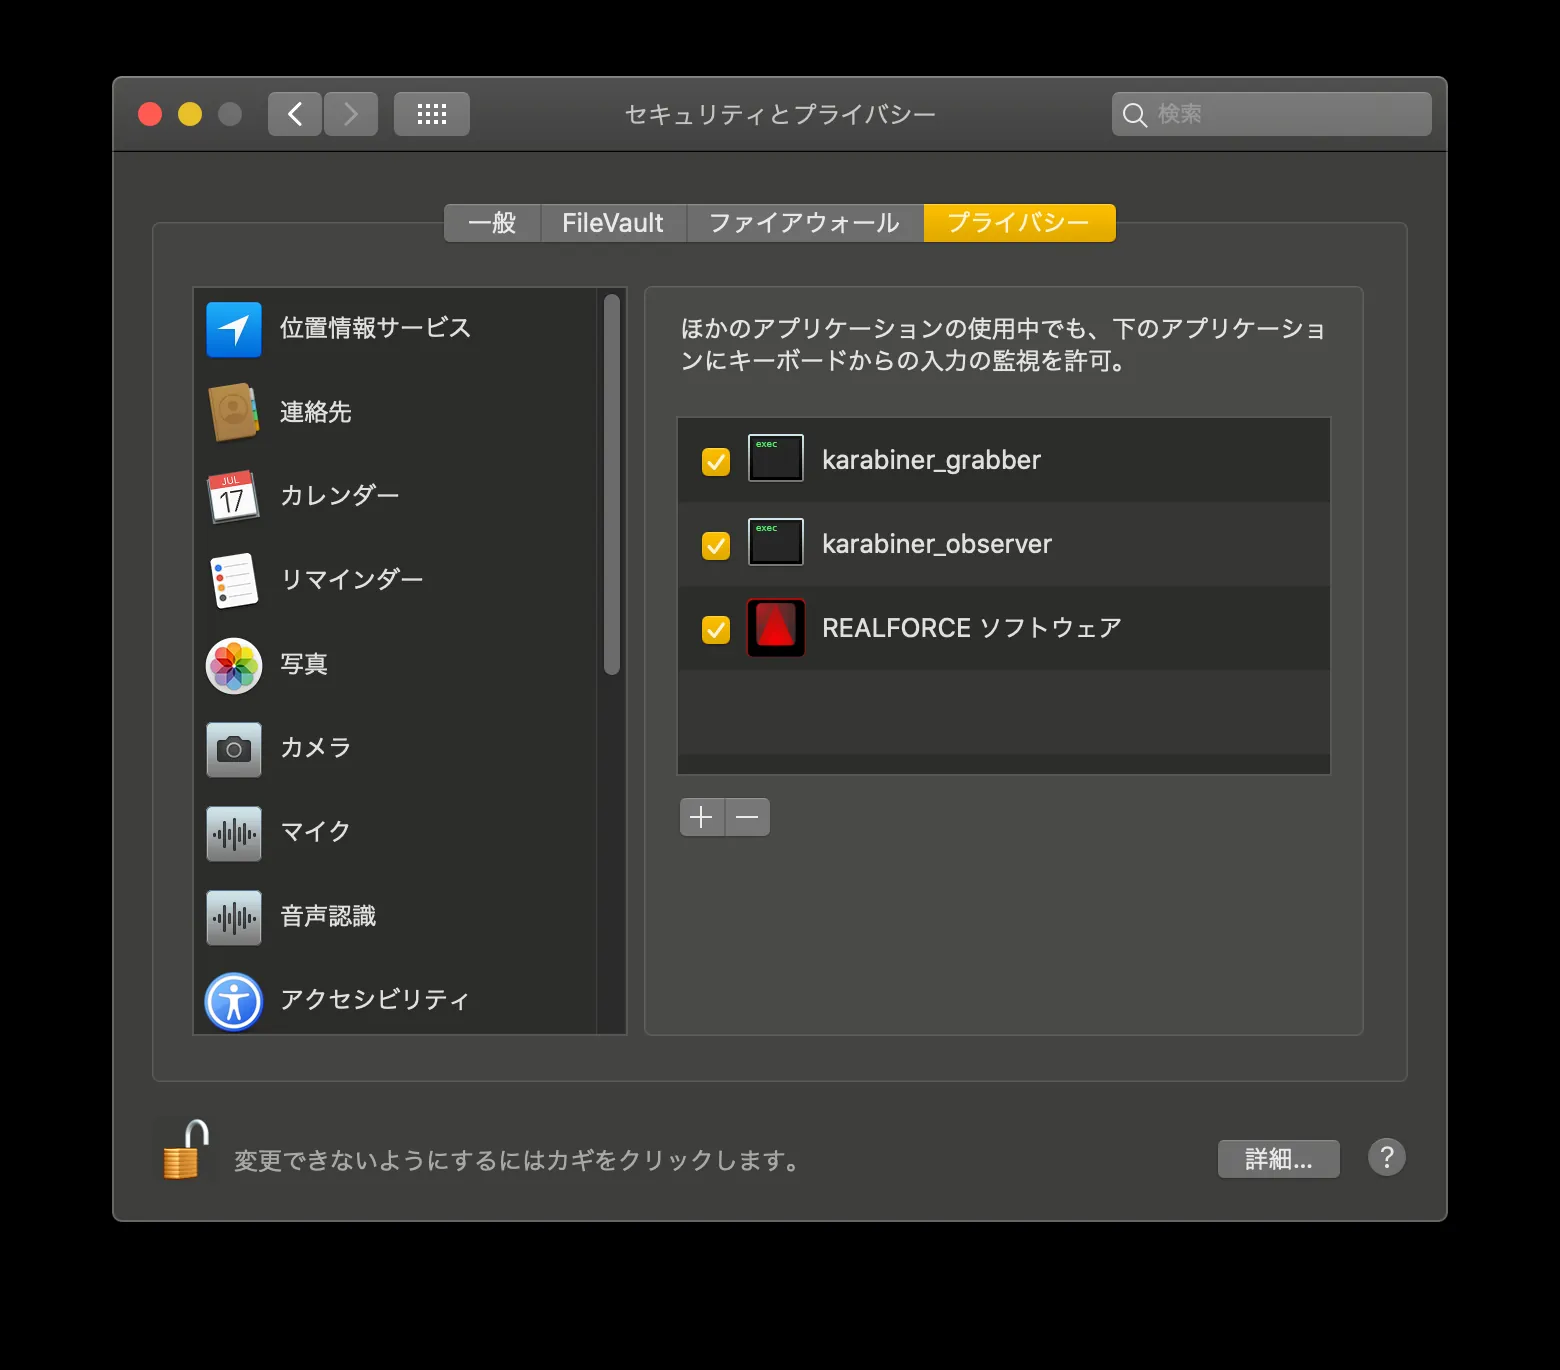Uncheck the karabiner_grabber checkbox
The height and width of the screenshot is (1370, 1560).
coord(716,462)
